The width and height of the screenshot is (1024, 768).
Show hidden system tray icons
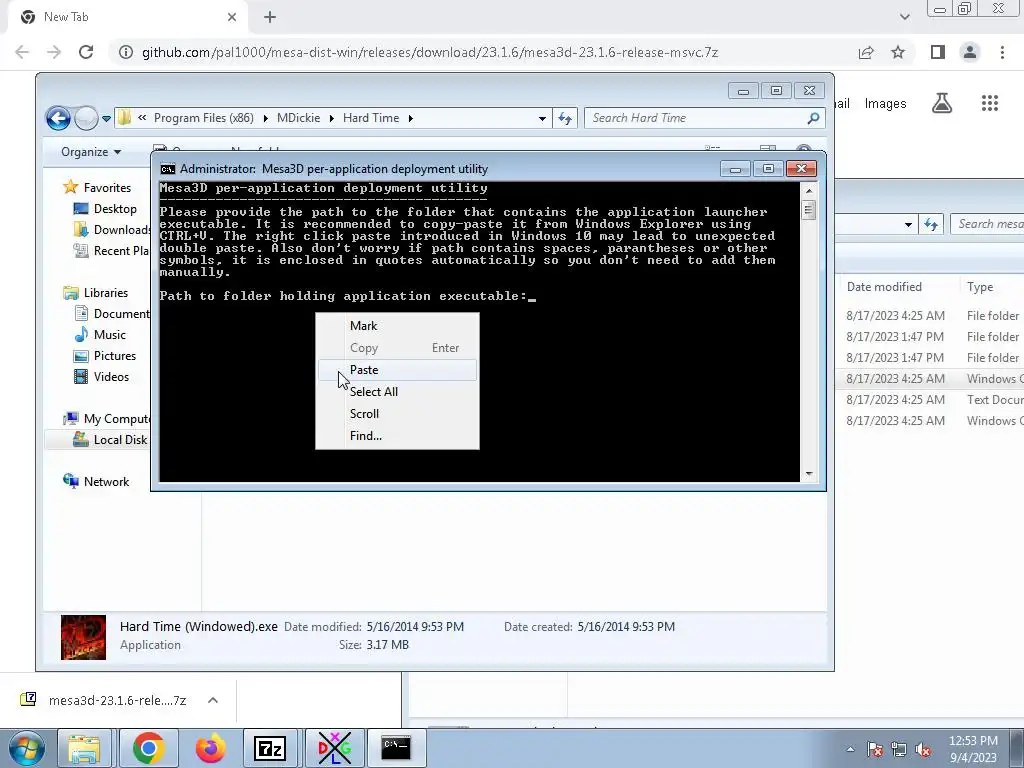(850, 749)
